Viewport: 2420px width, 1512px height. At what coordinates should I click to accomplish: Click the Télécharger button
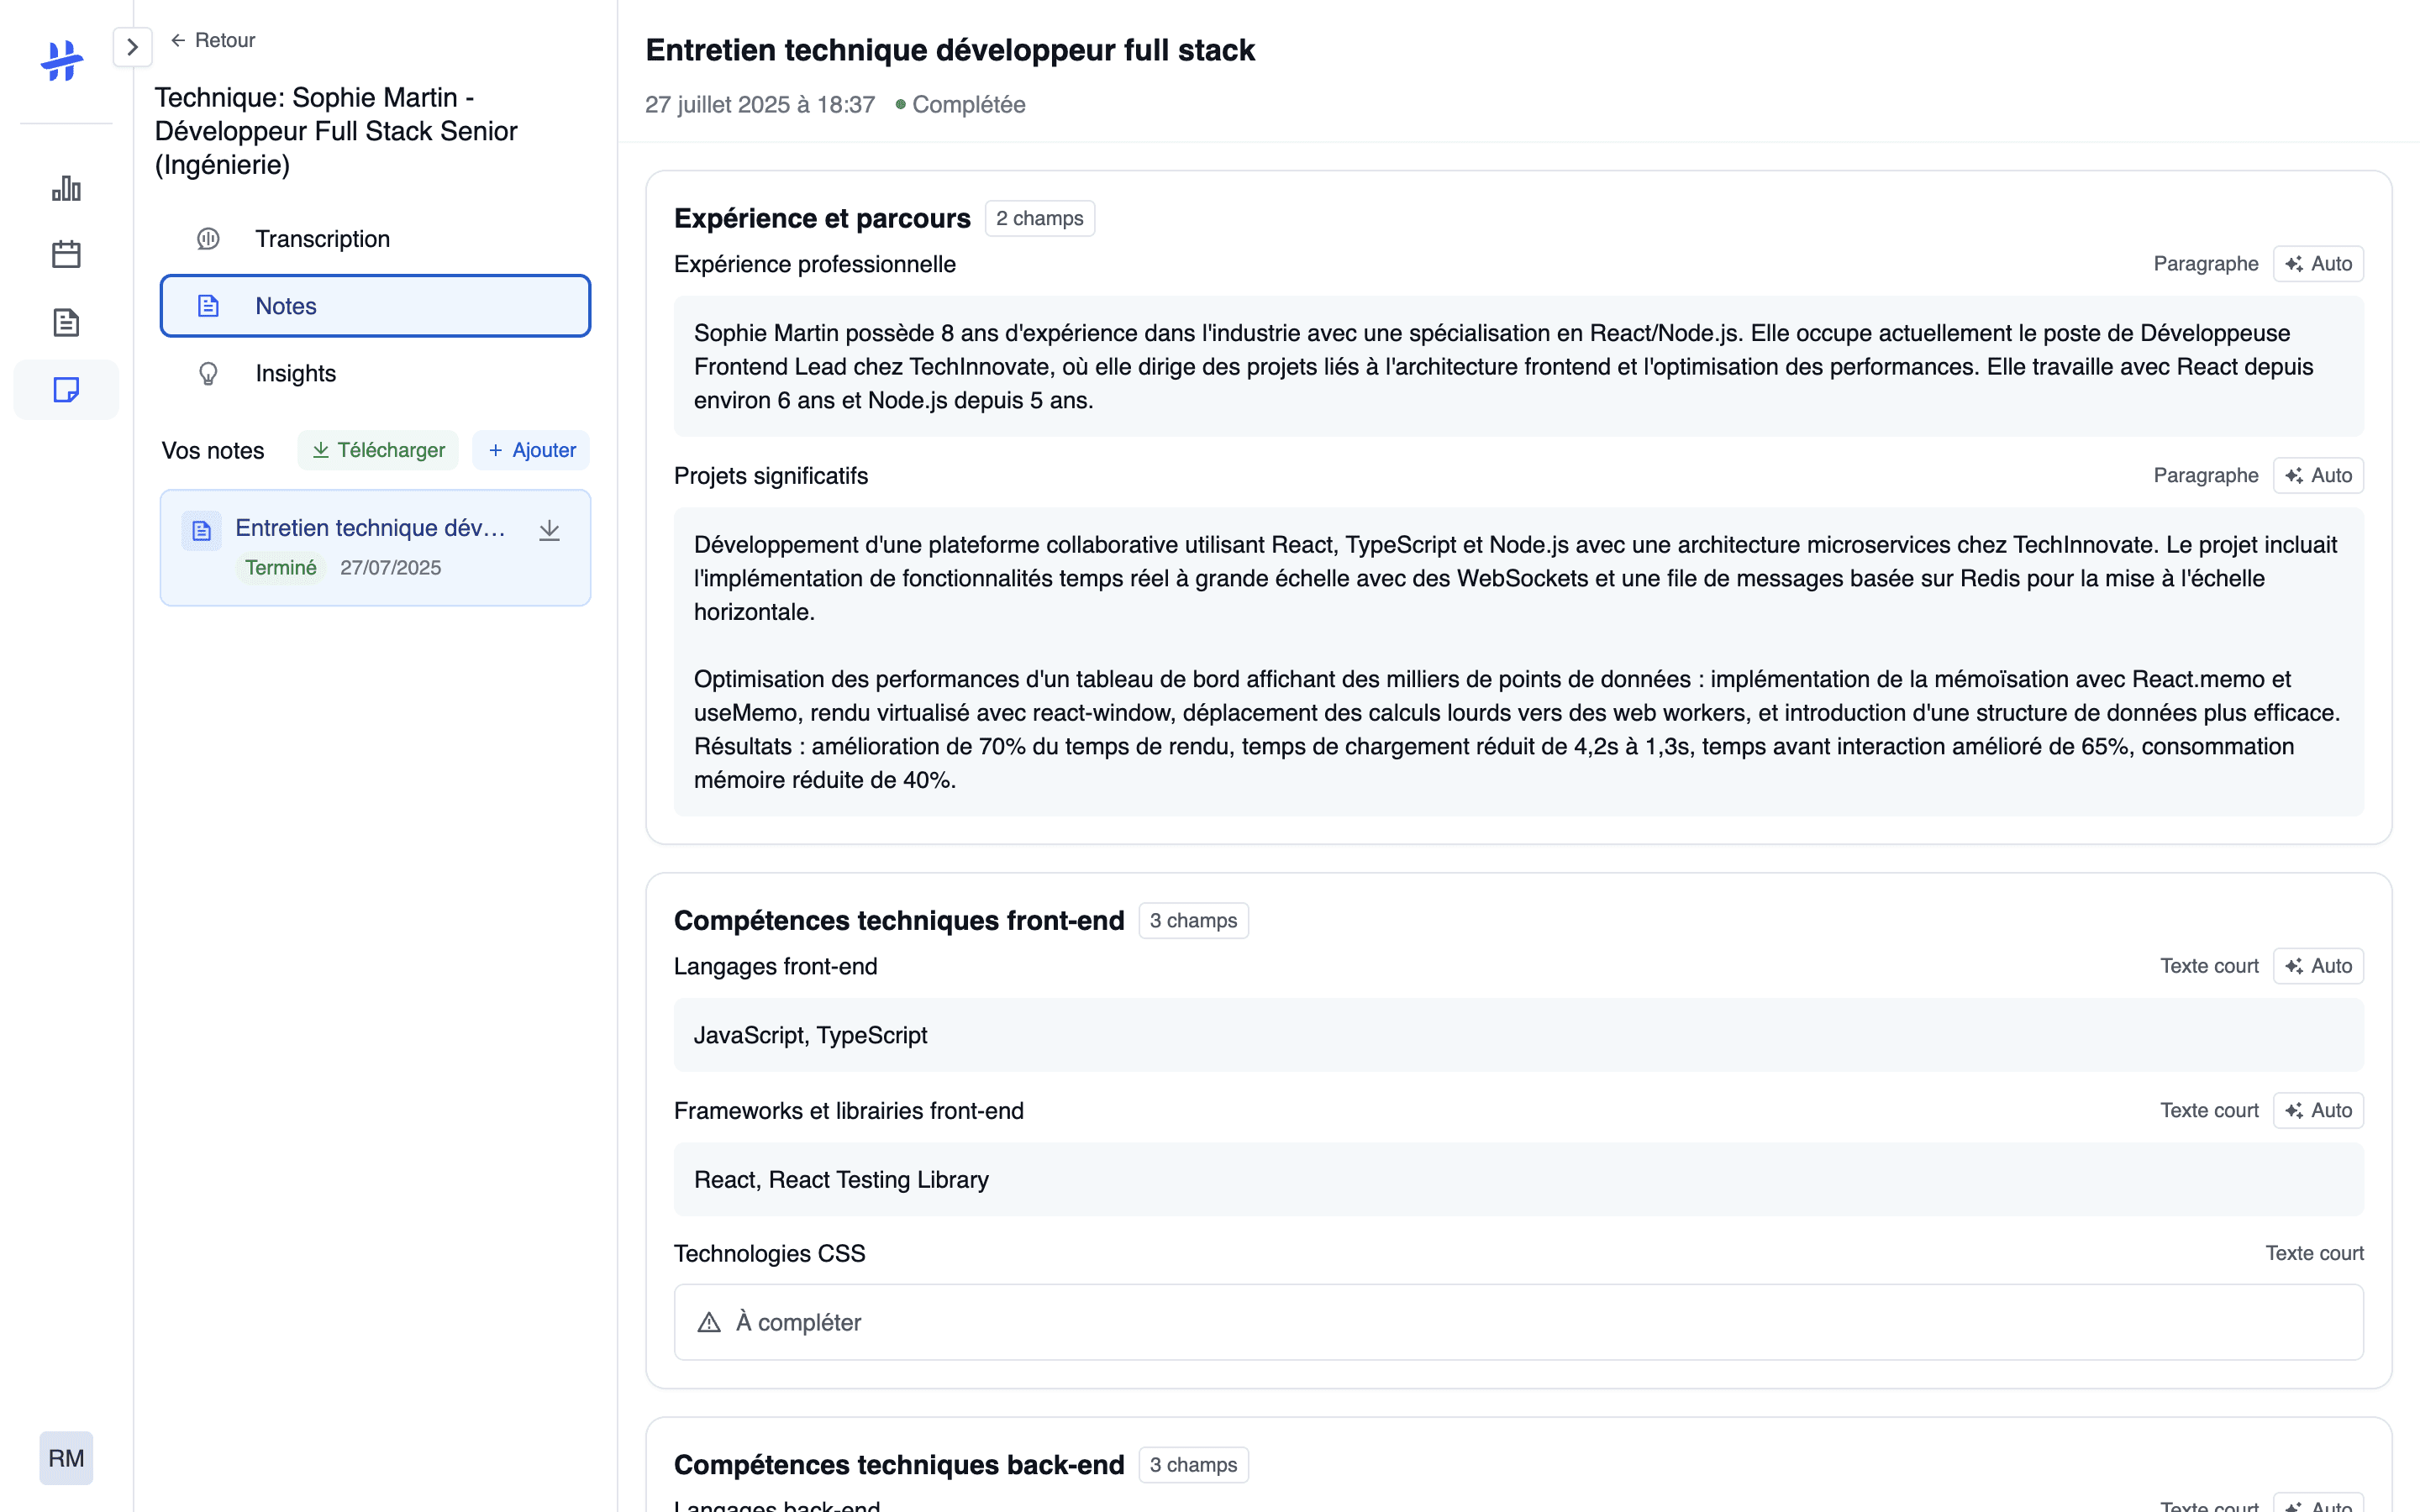[x=378, y=450]
